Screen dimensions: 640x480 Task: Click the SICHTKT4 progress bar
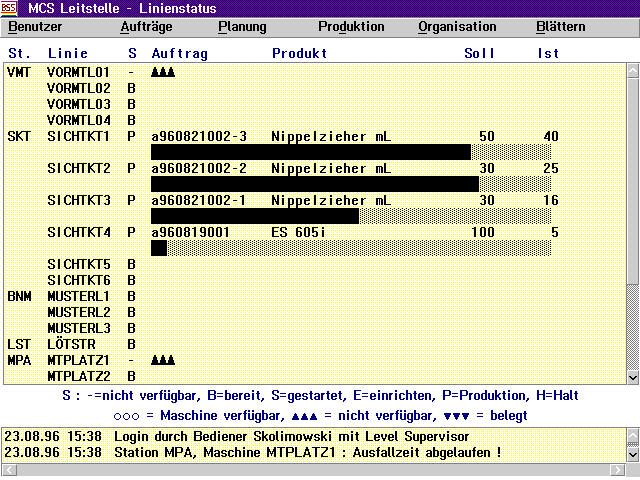coord(350,248)
